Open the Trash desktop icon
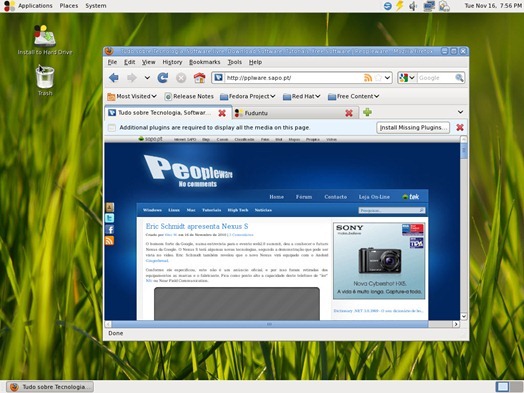Screen dimensions: 524x393 [x=45, y=80]
